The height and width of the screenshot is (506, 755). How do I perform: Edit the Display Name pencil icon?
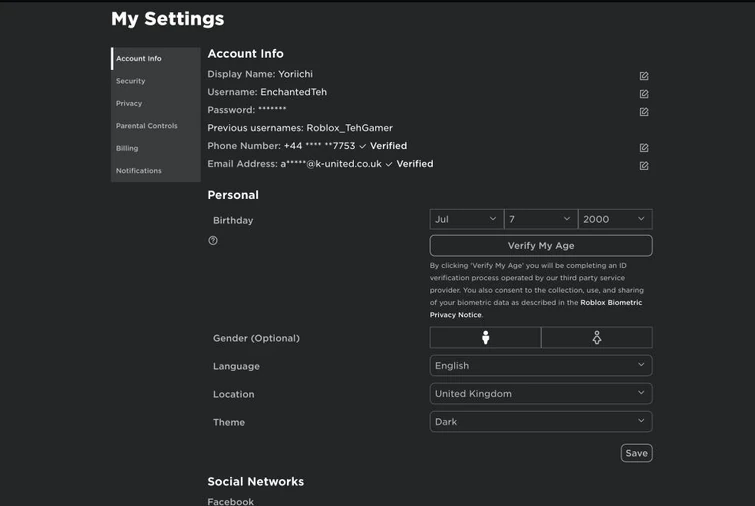click(x=644, y=76)
